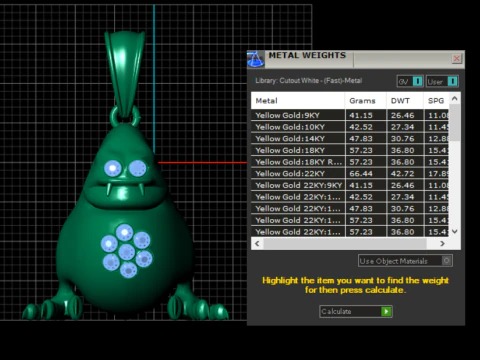Click the jump ring below the bail
This screenshot has height=360, width=480.
click(x=125, y=116)
